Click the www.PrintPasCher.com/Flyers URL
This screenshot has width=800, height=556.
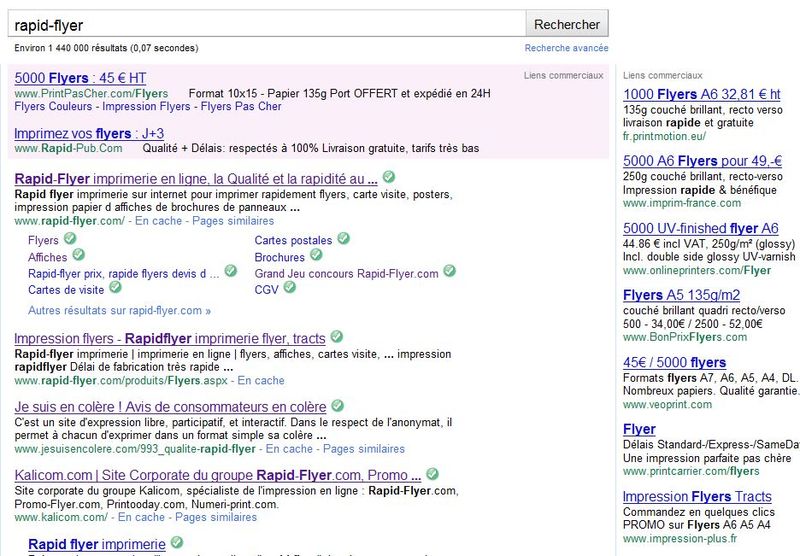(91, 93)
